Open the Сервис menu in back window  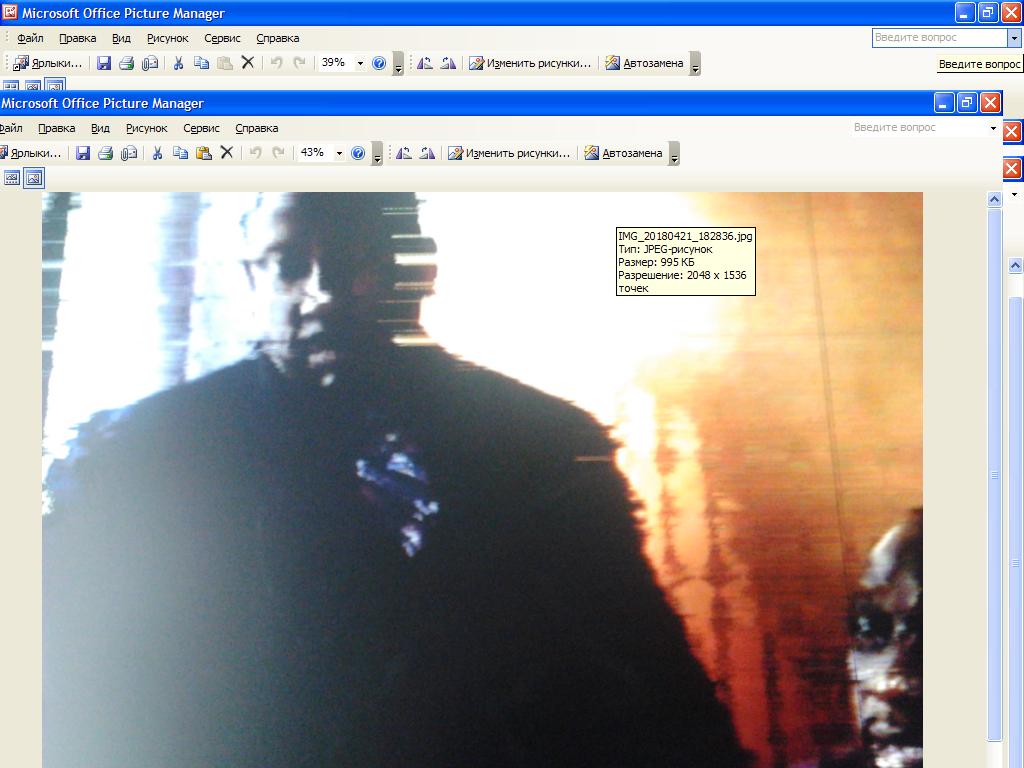(x=222, y=38)
